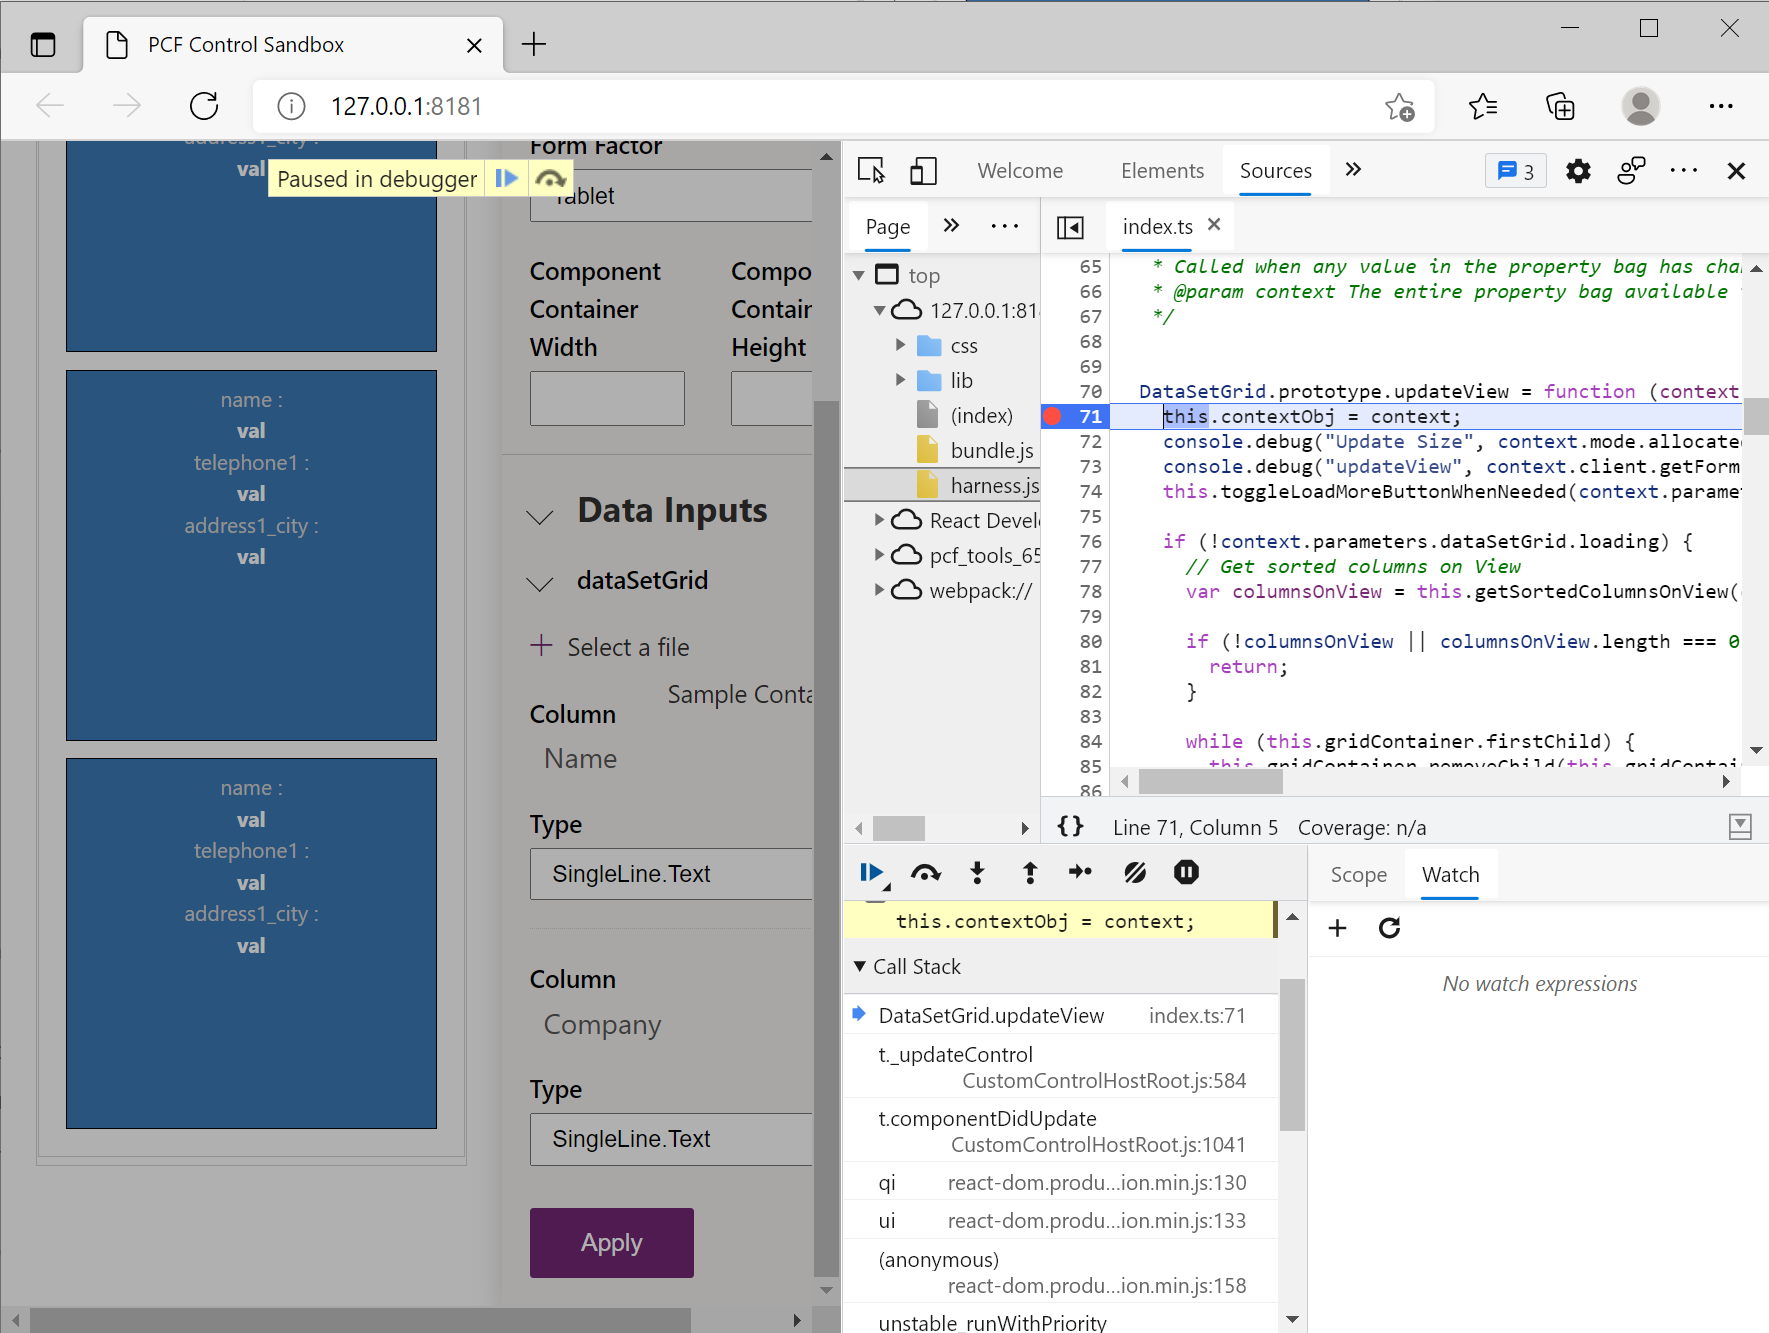The image size is (1769, 1333).
Task: Switch to the Elements tab
Action: coord(1162,170)
